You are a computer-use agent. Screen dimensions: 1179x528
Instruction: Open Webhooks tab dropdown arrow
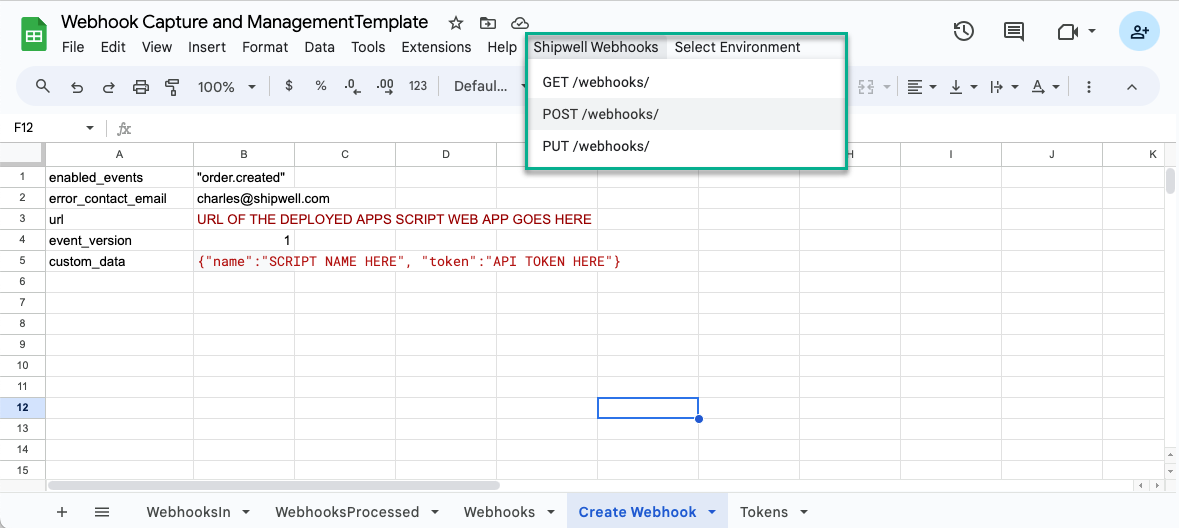(x=551, y=512)
